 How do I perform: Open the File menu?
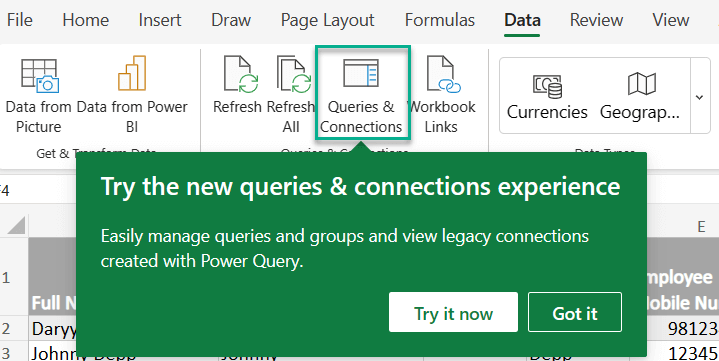pos(20,20)
